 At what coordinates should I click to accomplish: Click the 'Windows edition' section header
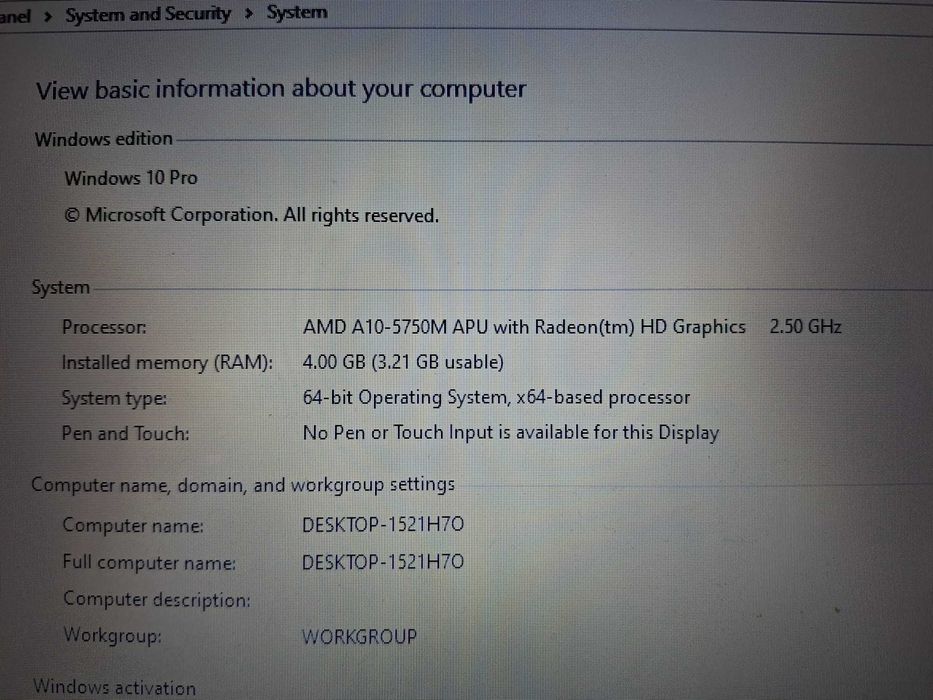pyautogui.click(x=104, y=139)
